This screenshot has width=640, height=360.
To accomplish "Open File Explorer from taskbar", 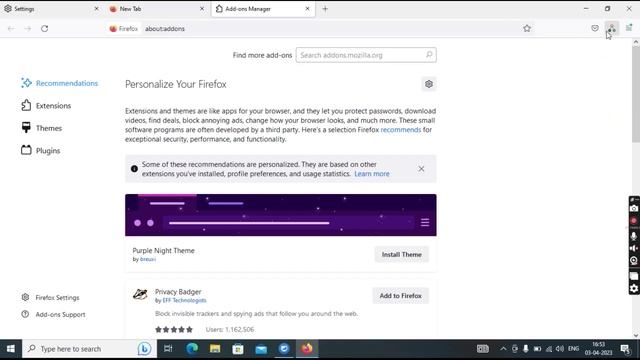I will [215, 349].
